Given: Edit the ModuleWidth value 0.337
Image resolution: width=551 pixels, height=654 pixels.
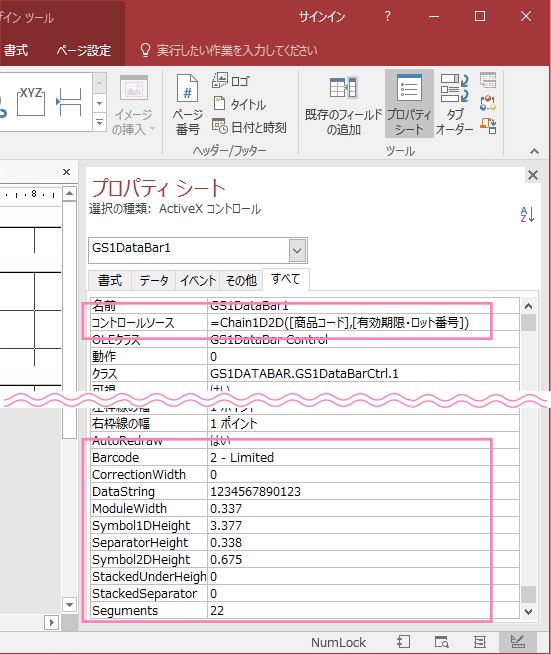Looking at the screenshot, I should click(363, 508).
